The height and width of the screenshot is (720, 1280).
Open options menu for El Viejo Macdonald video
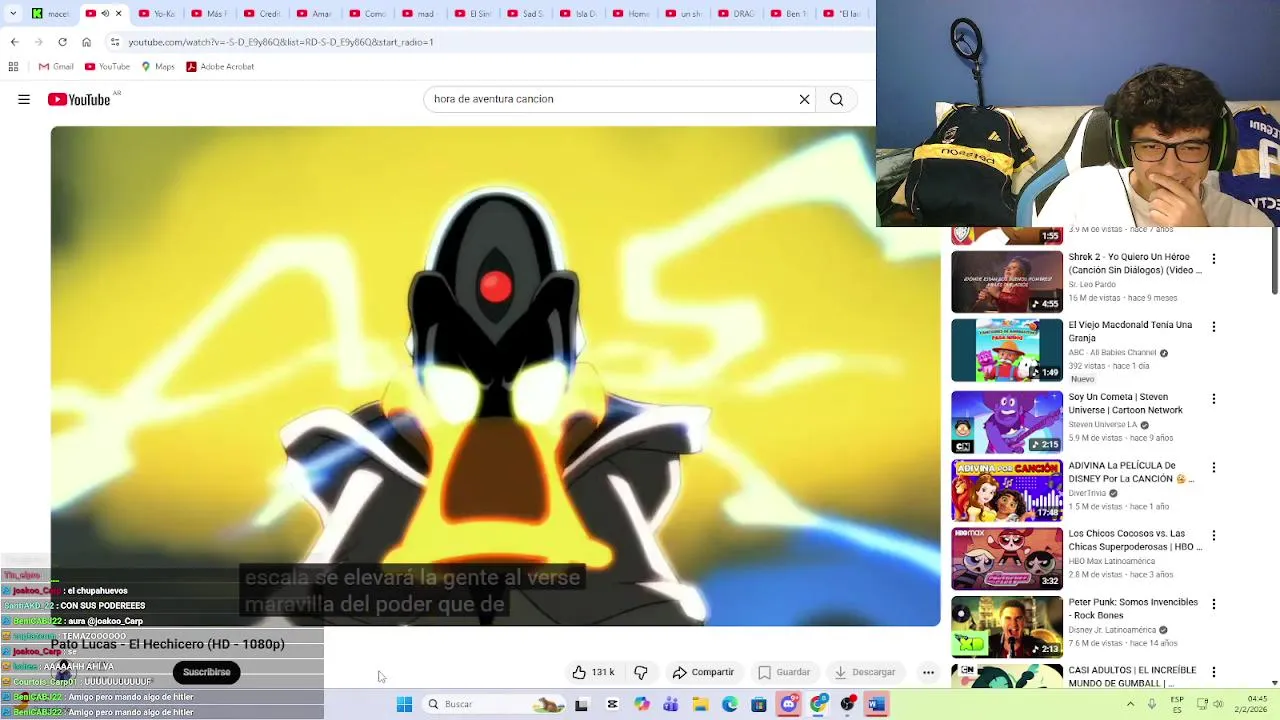pyautogui.click(x=1214, y=327)
